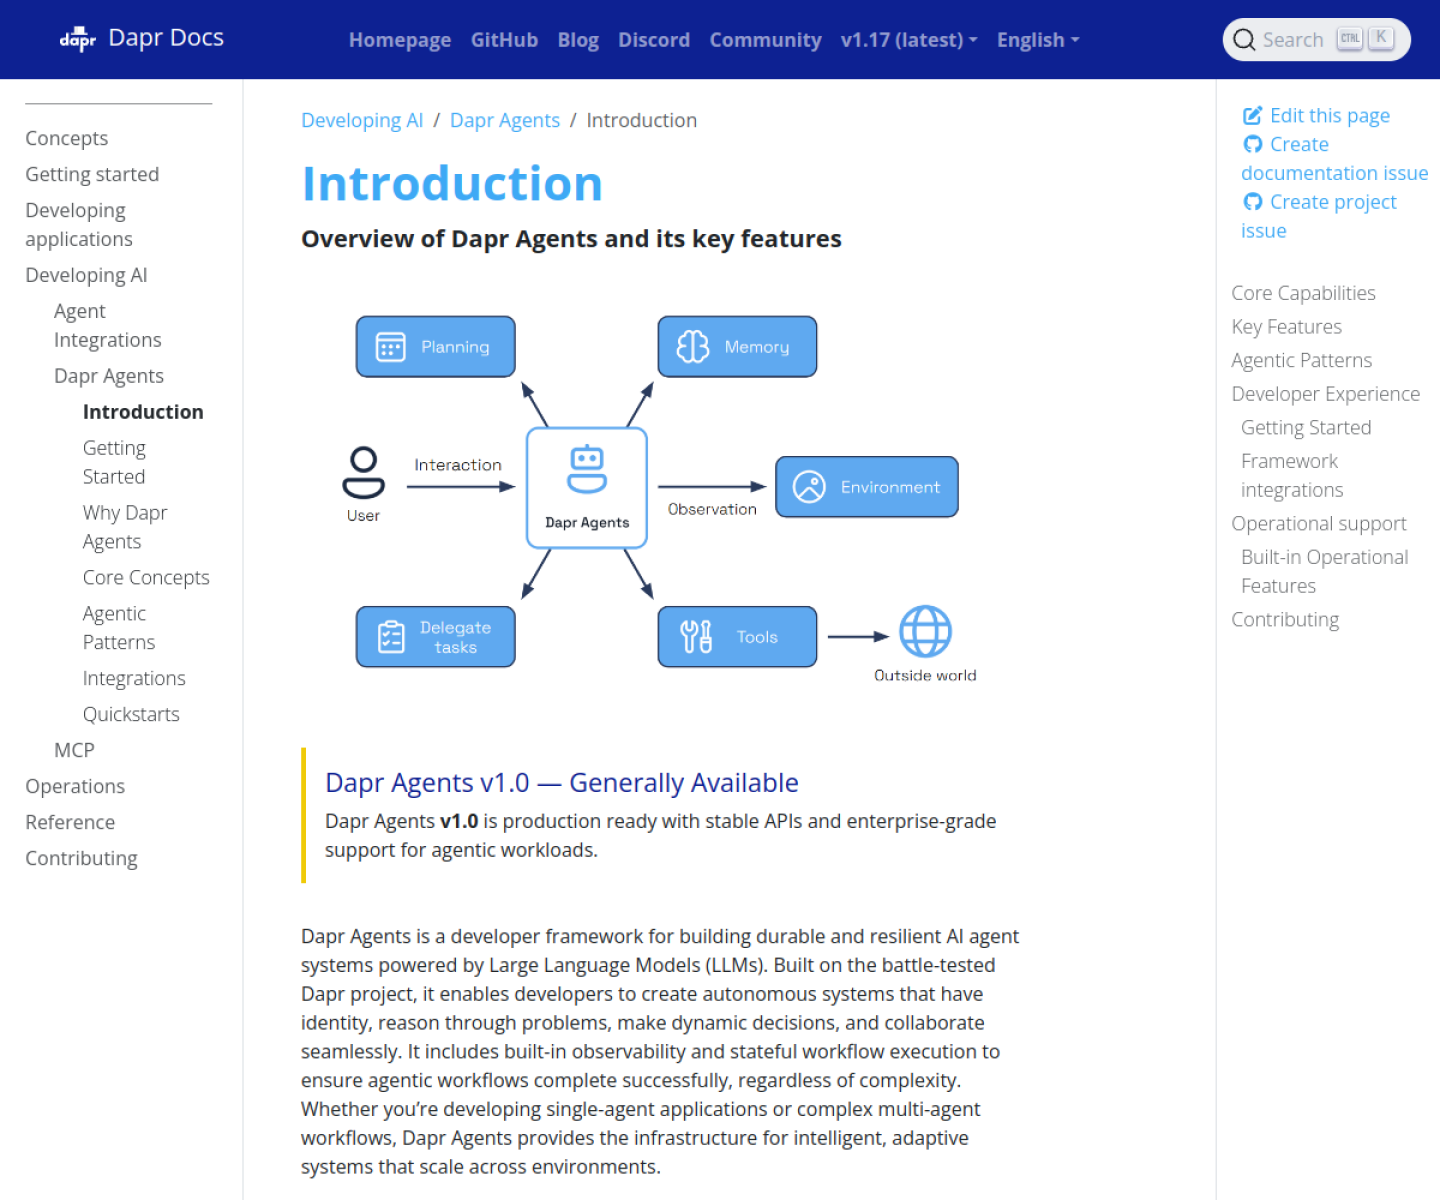Open Developing applications in the sidebar

pyautogui.click(x=79, y=225)
